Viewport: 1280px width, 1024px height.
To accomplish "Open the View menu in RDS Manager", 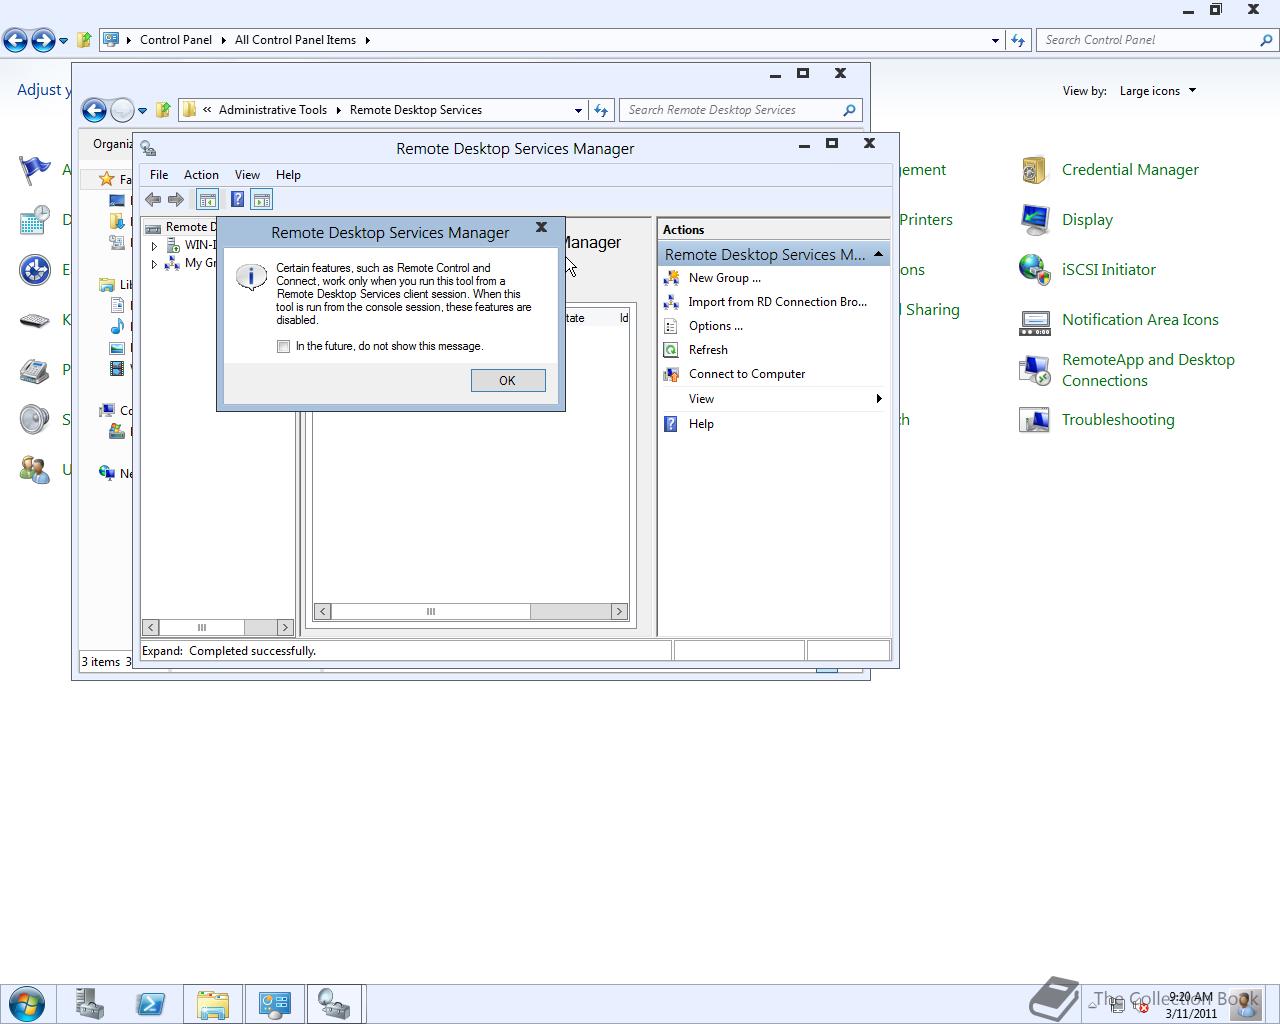I will pyautogui.click(x=247, y=174).
